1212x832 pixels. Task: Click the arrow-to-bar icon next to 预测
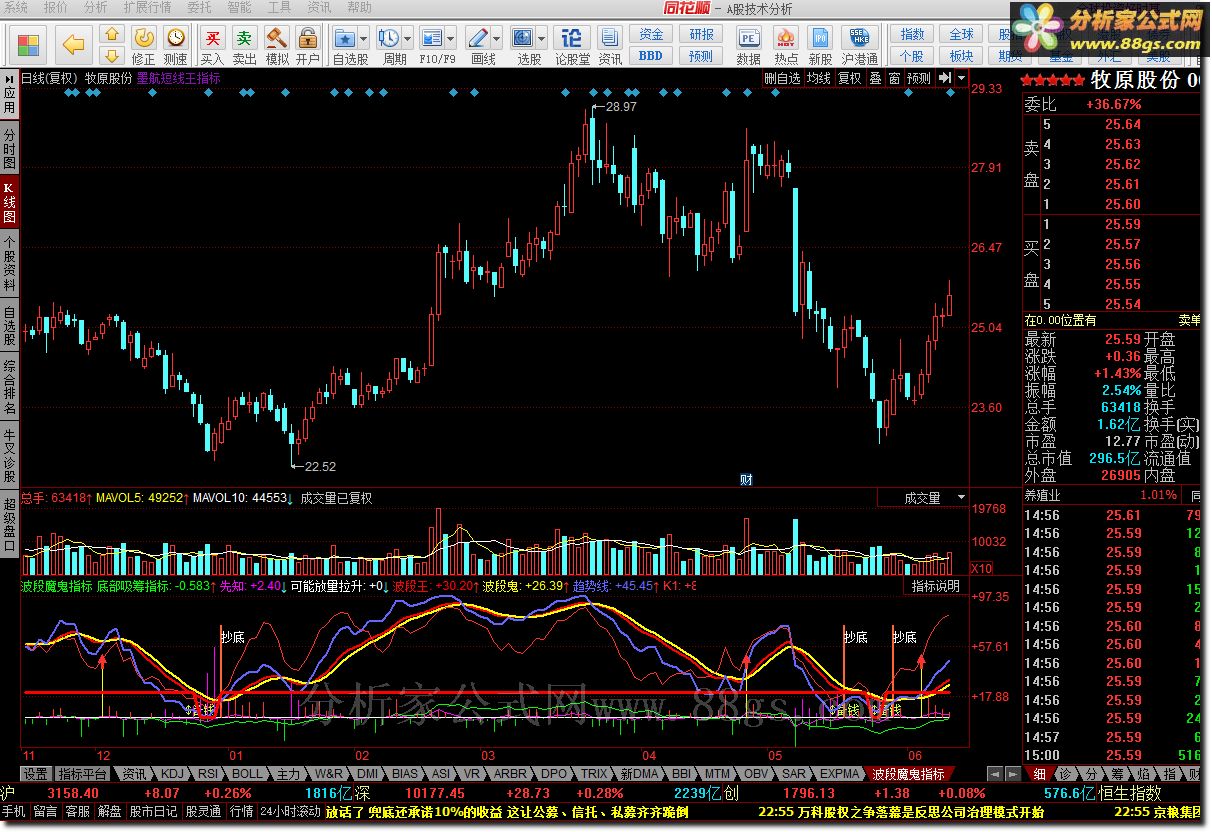point(944,78)
